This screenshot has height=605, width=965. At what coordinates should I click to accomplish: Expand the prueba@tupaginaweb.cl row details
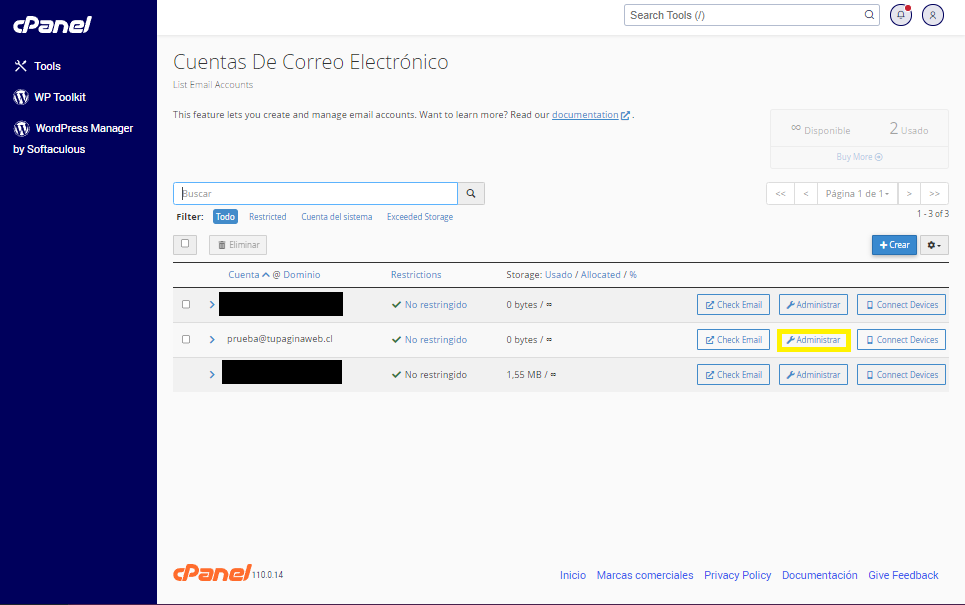(212, 340)
